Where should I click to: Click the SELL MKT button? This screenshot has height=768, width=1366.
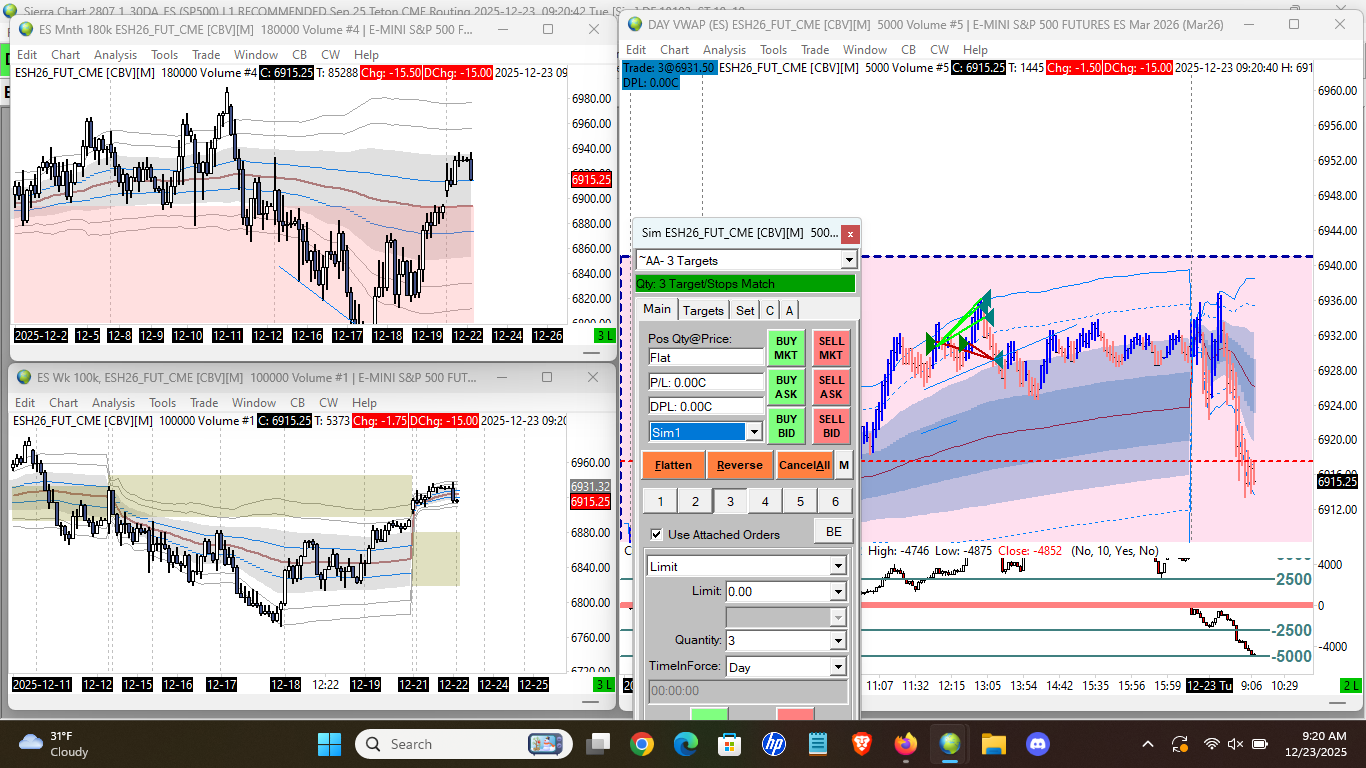pos(831,348)
